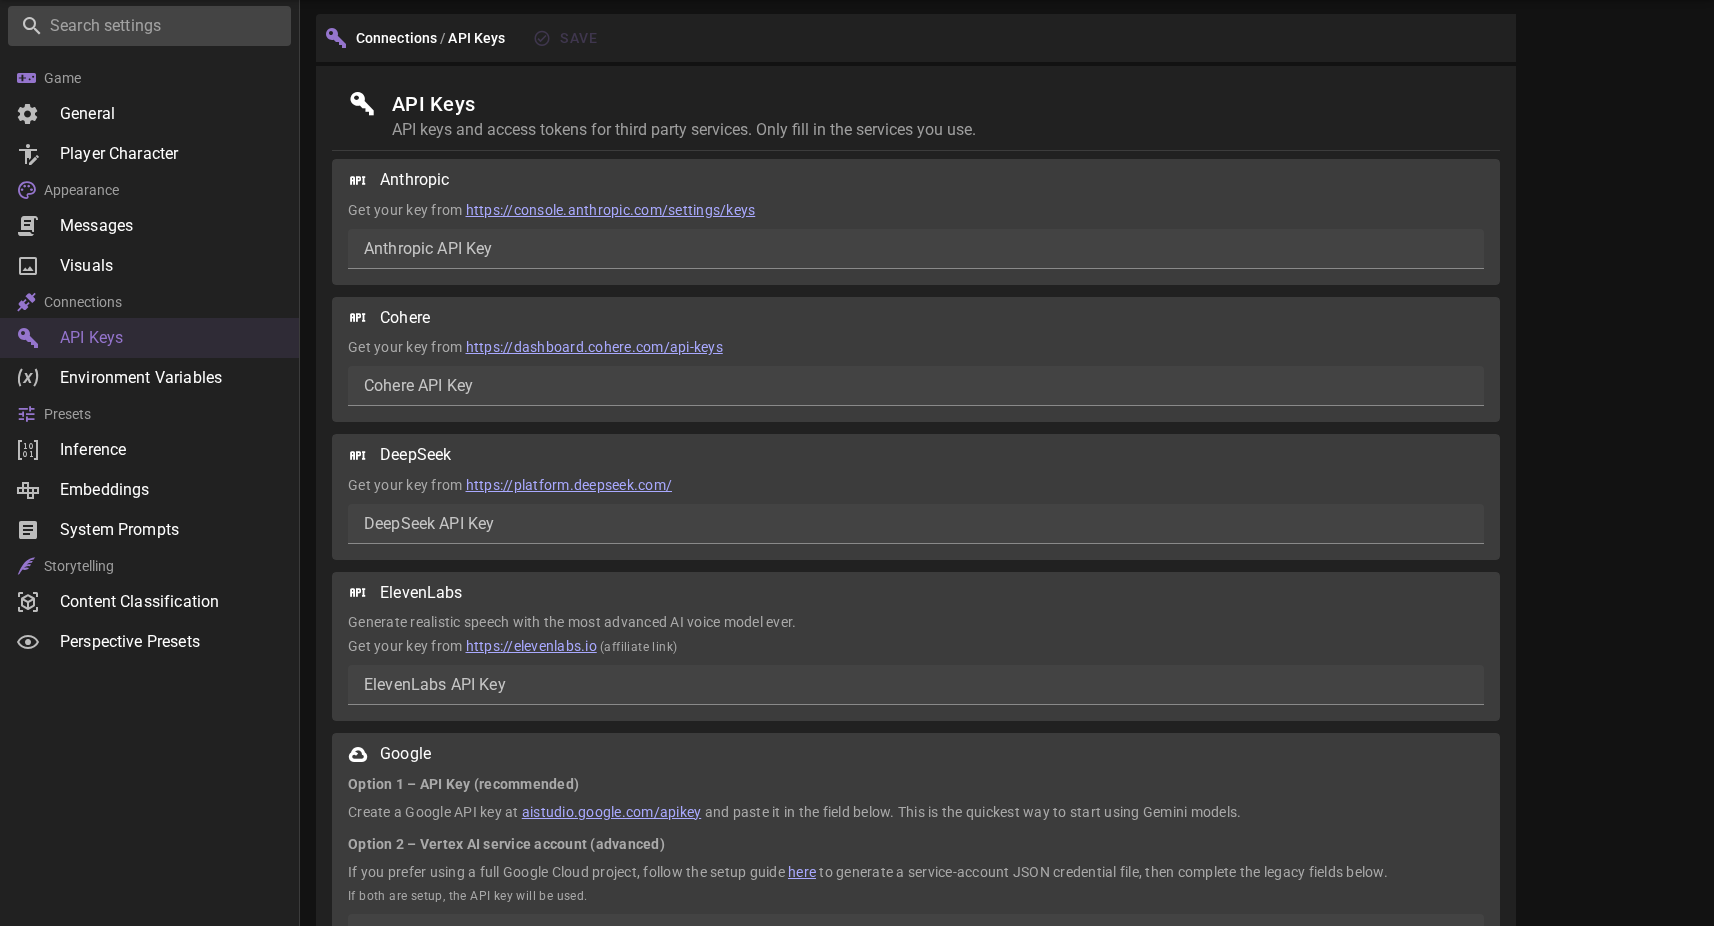Click the '(affiliate link)' text
Viewport: 1714px width, 926px height.
pyautogui.click(x=638, y=647)
